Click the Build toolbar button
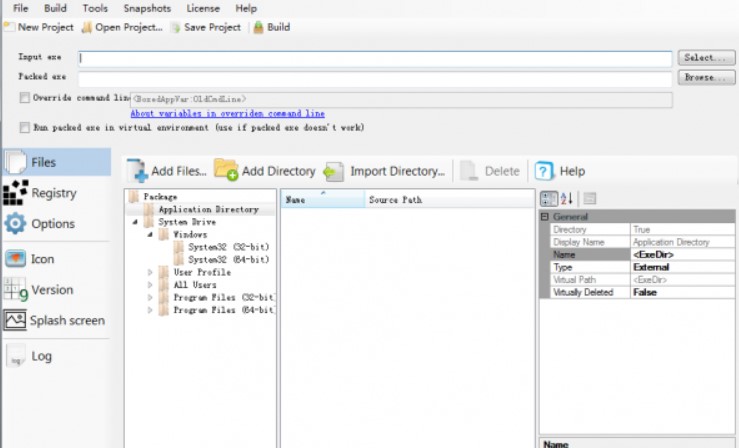Image resolution: width=739 pixels, height=448 pixels. tap(271, 27)
